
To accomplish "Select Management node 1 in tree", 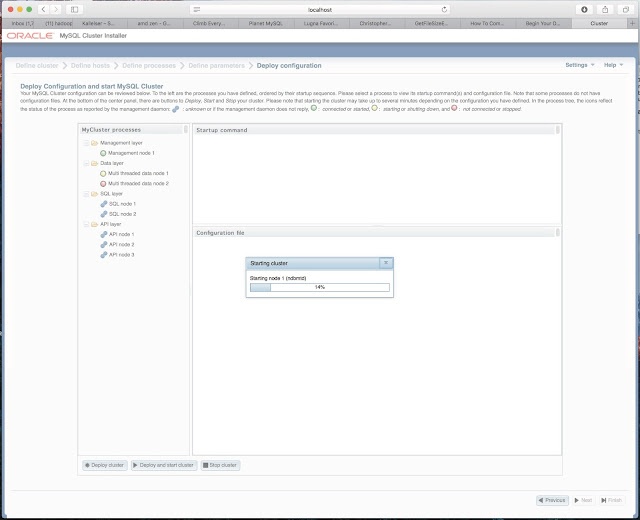I will (131, 153).
